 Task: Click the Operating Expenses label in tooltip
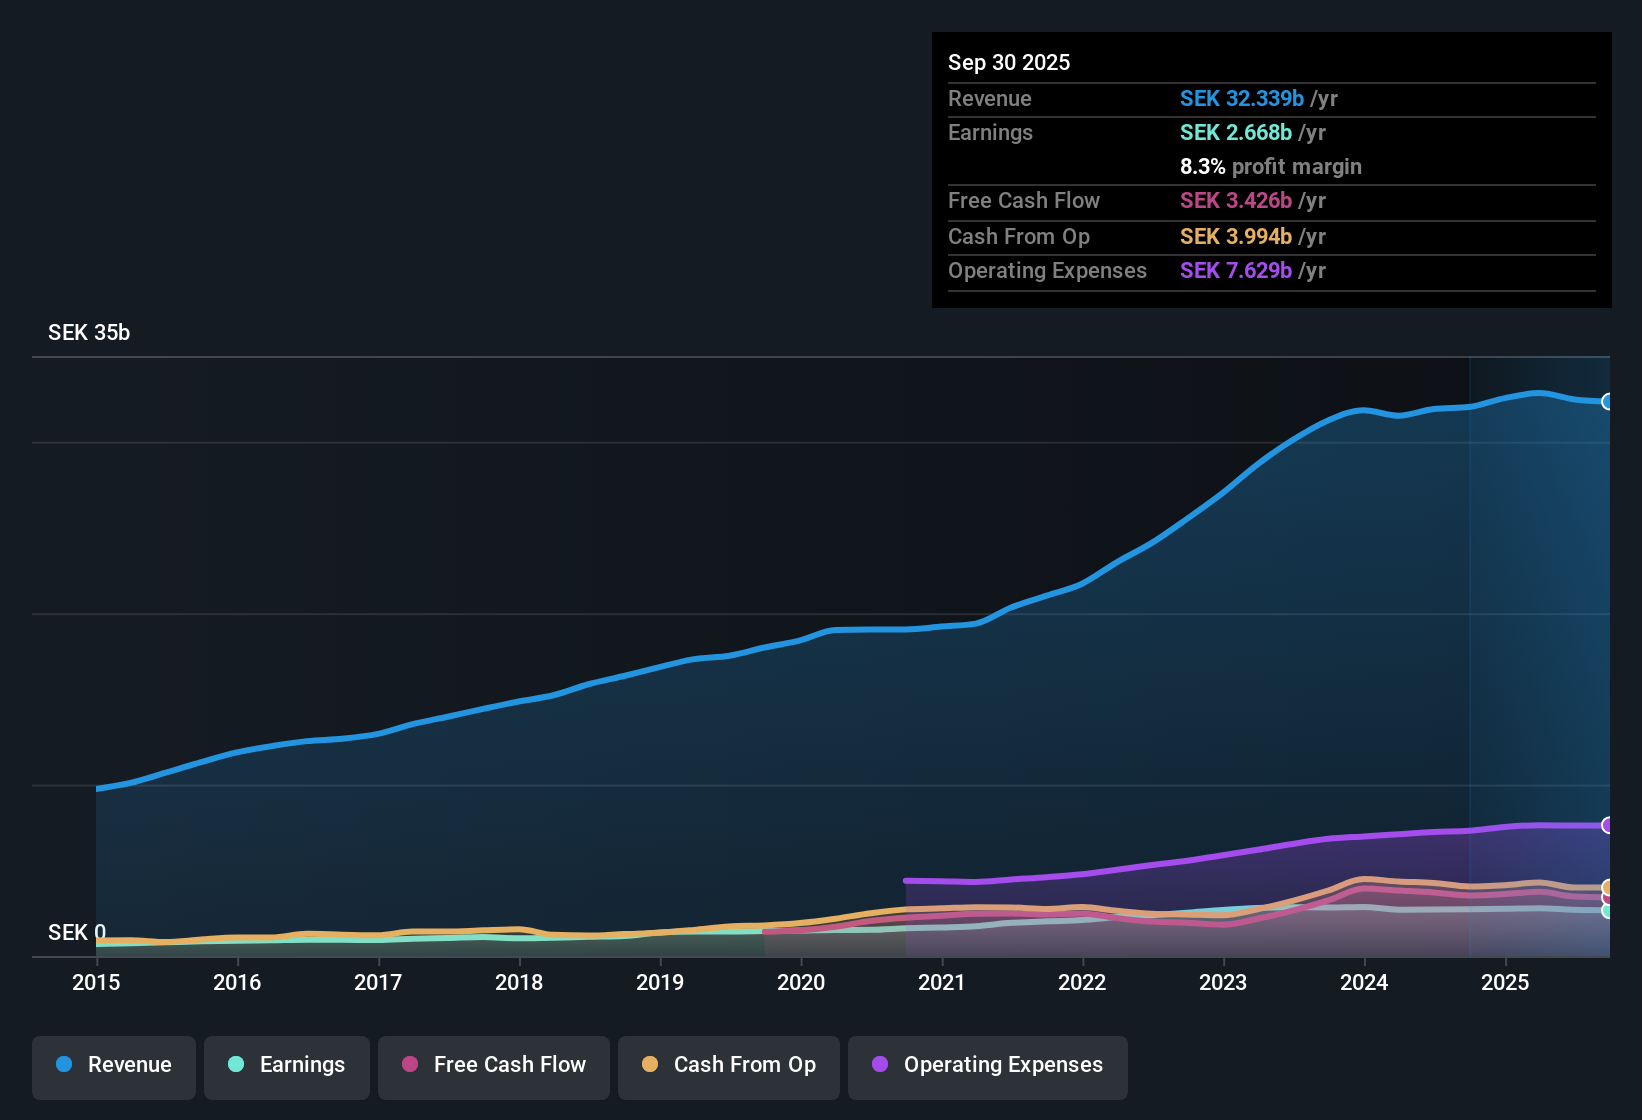[x=1047, y=270]
